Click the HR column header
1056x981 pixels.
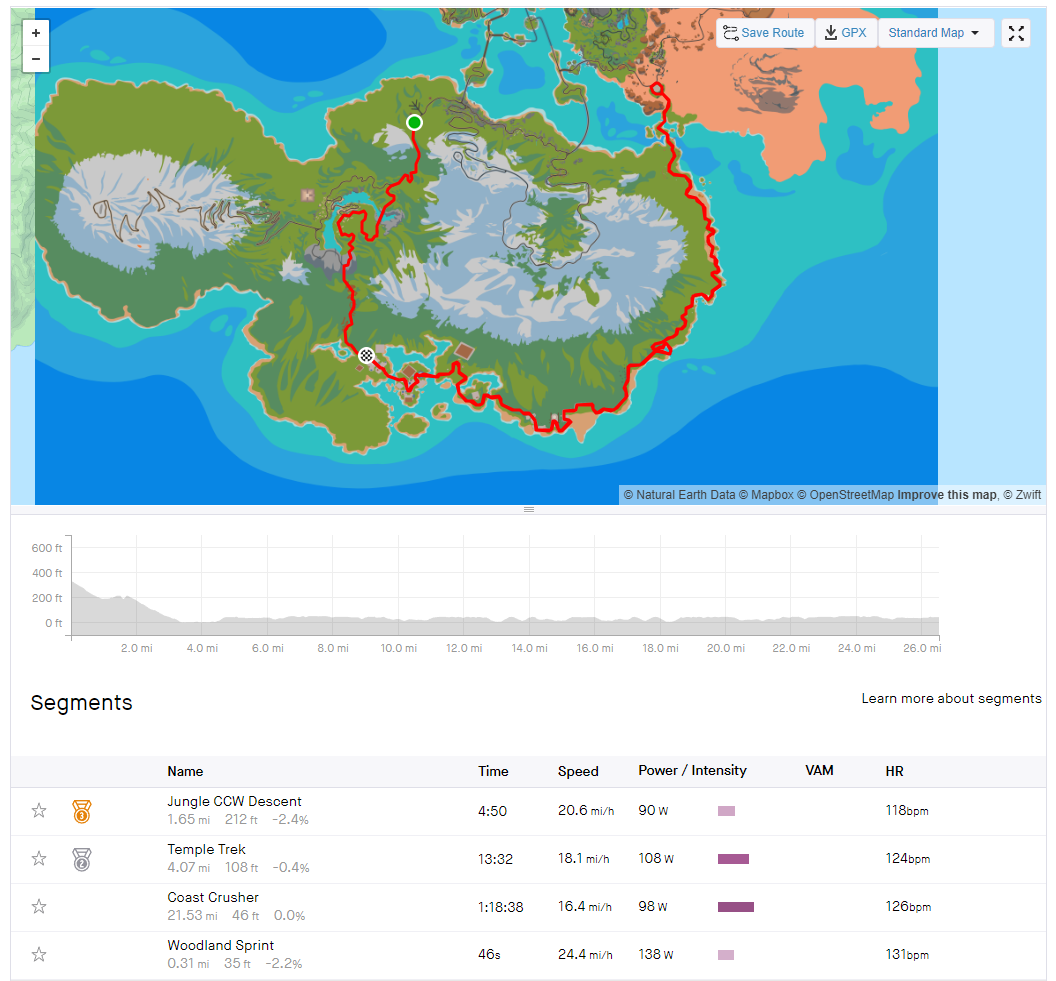point(894,772)
